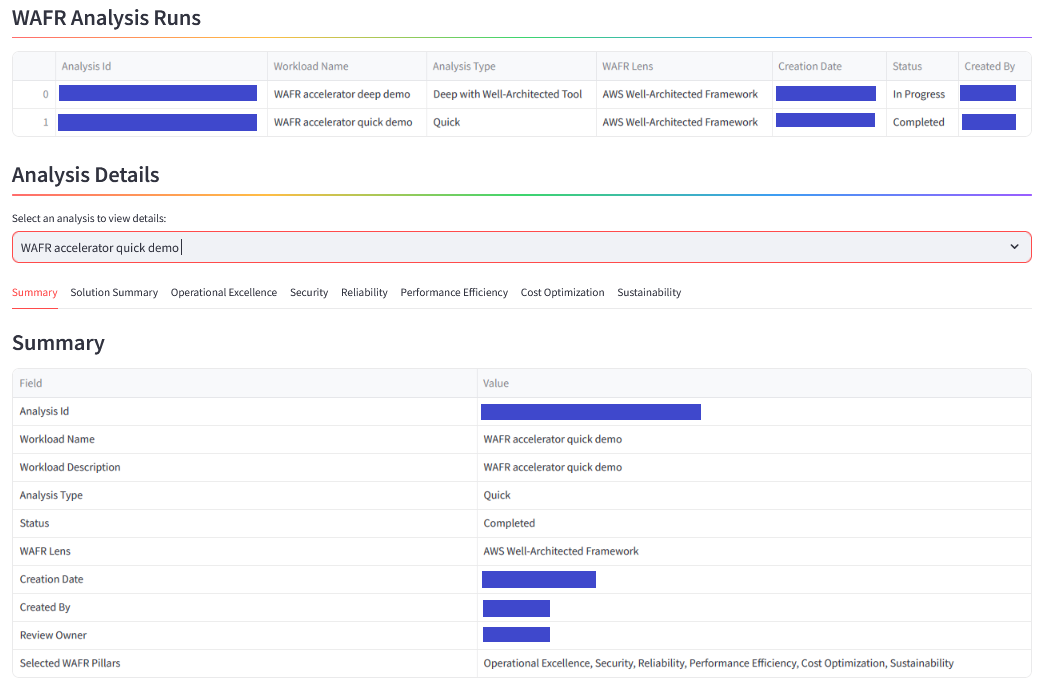Select row index 0 in runs table
This screenshot has width=1058, height=690.
click(34, 94)
